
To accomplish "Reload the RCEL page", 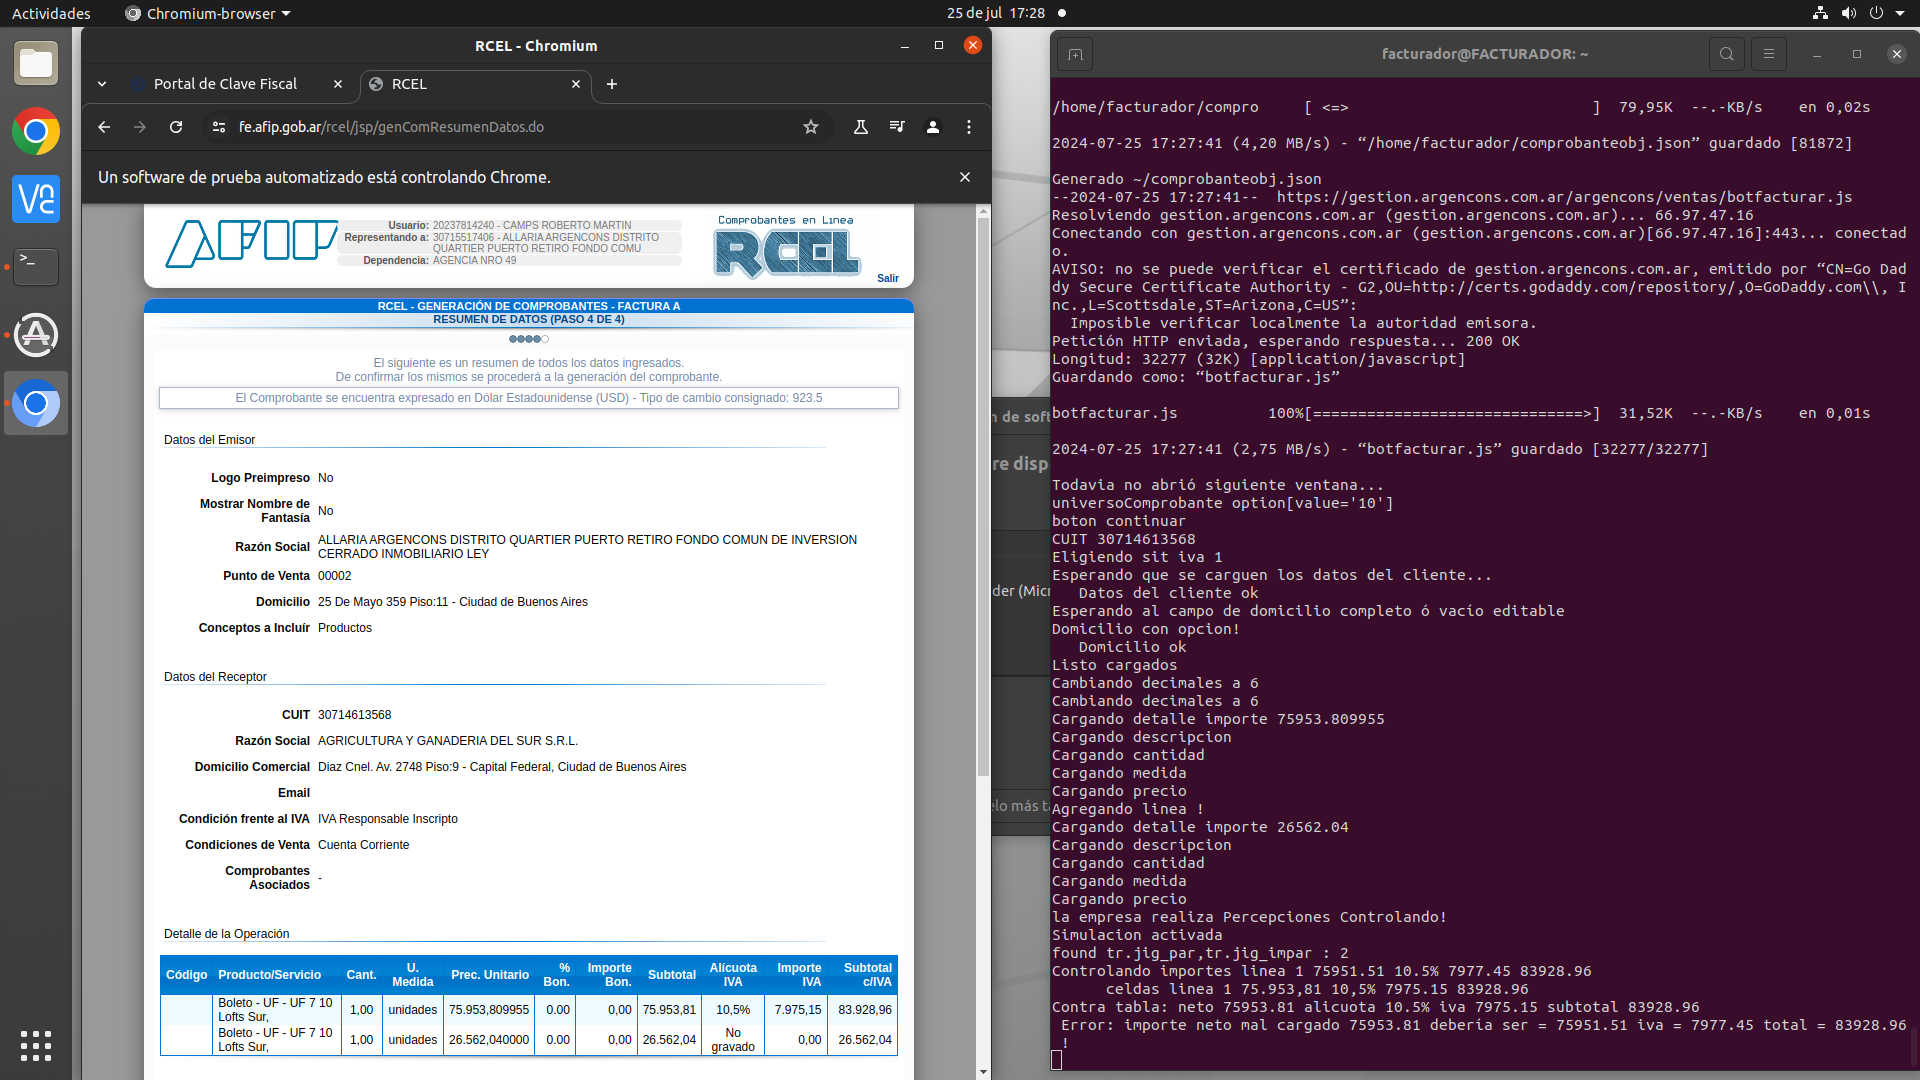I will [176, 127].
